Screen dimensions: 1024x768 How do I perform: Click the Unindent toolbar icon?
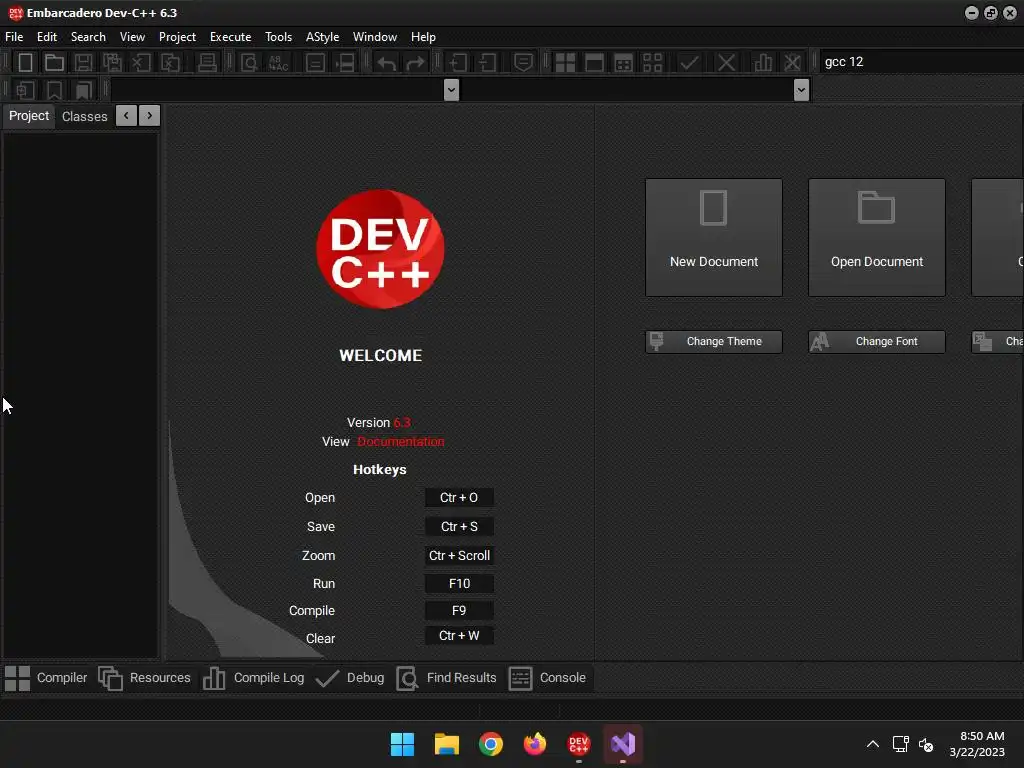pos(487,63)
